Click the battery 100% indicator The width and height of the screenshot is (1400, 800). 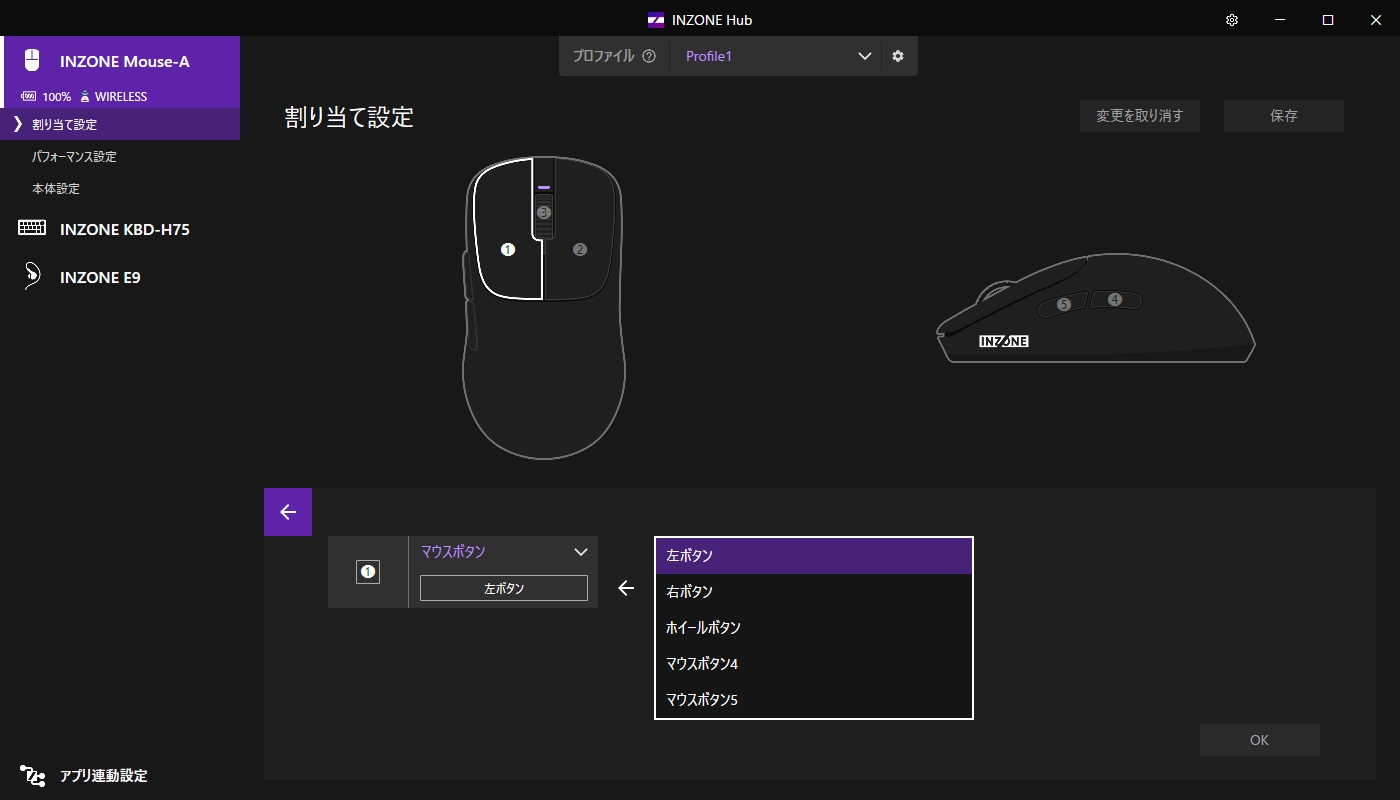click(x=46, y=97)
